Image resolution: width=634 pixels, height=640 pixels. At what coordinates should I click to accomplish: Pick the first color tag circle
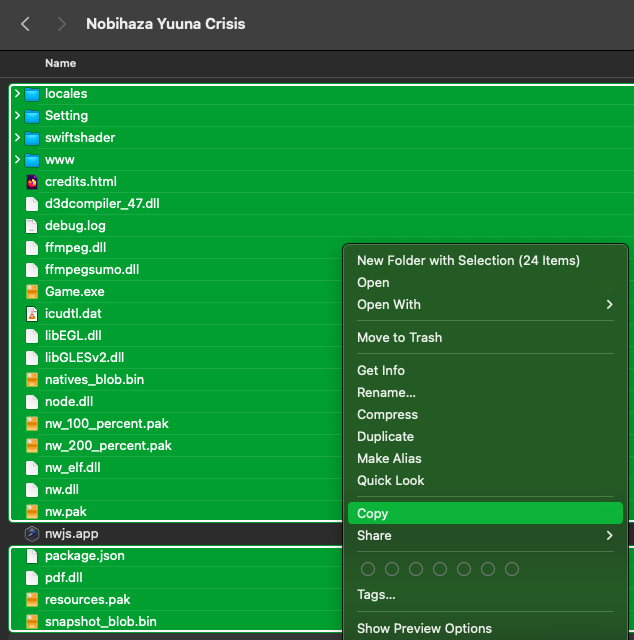[368, 569]
